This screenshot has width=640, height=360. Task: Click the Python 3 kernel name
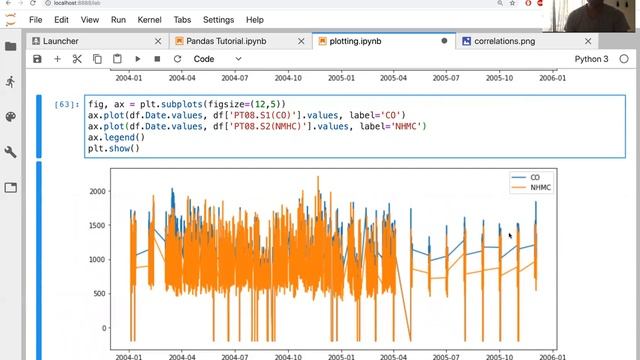tap(591, 59)
